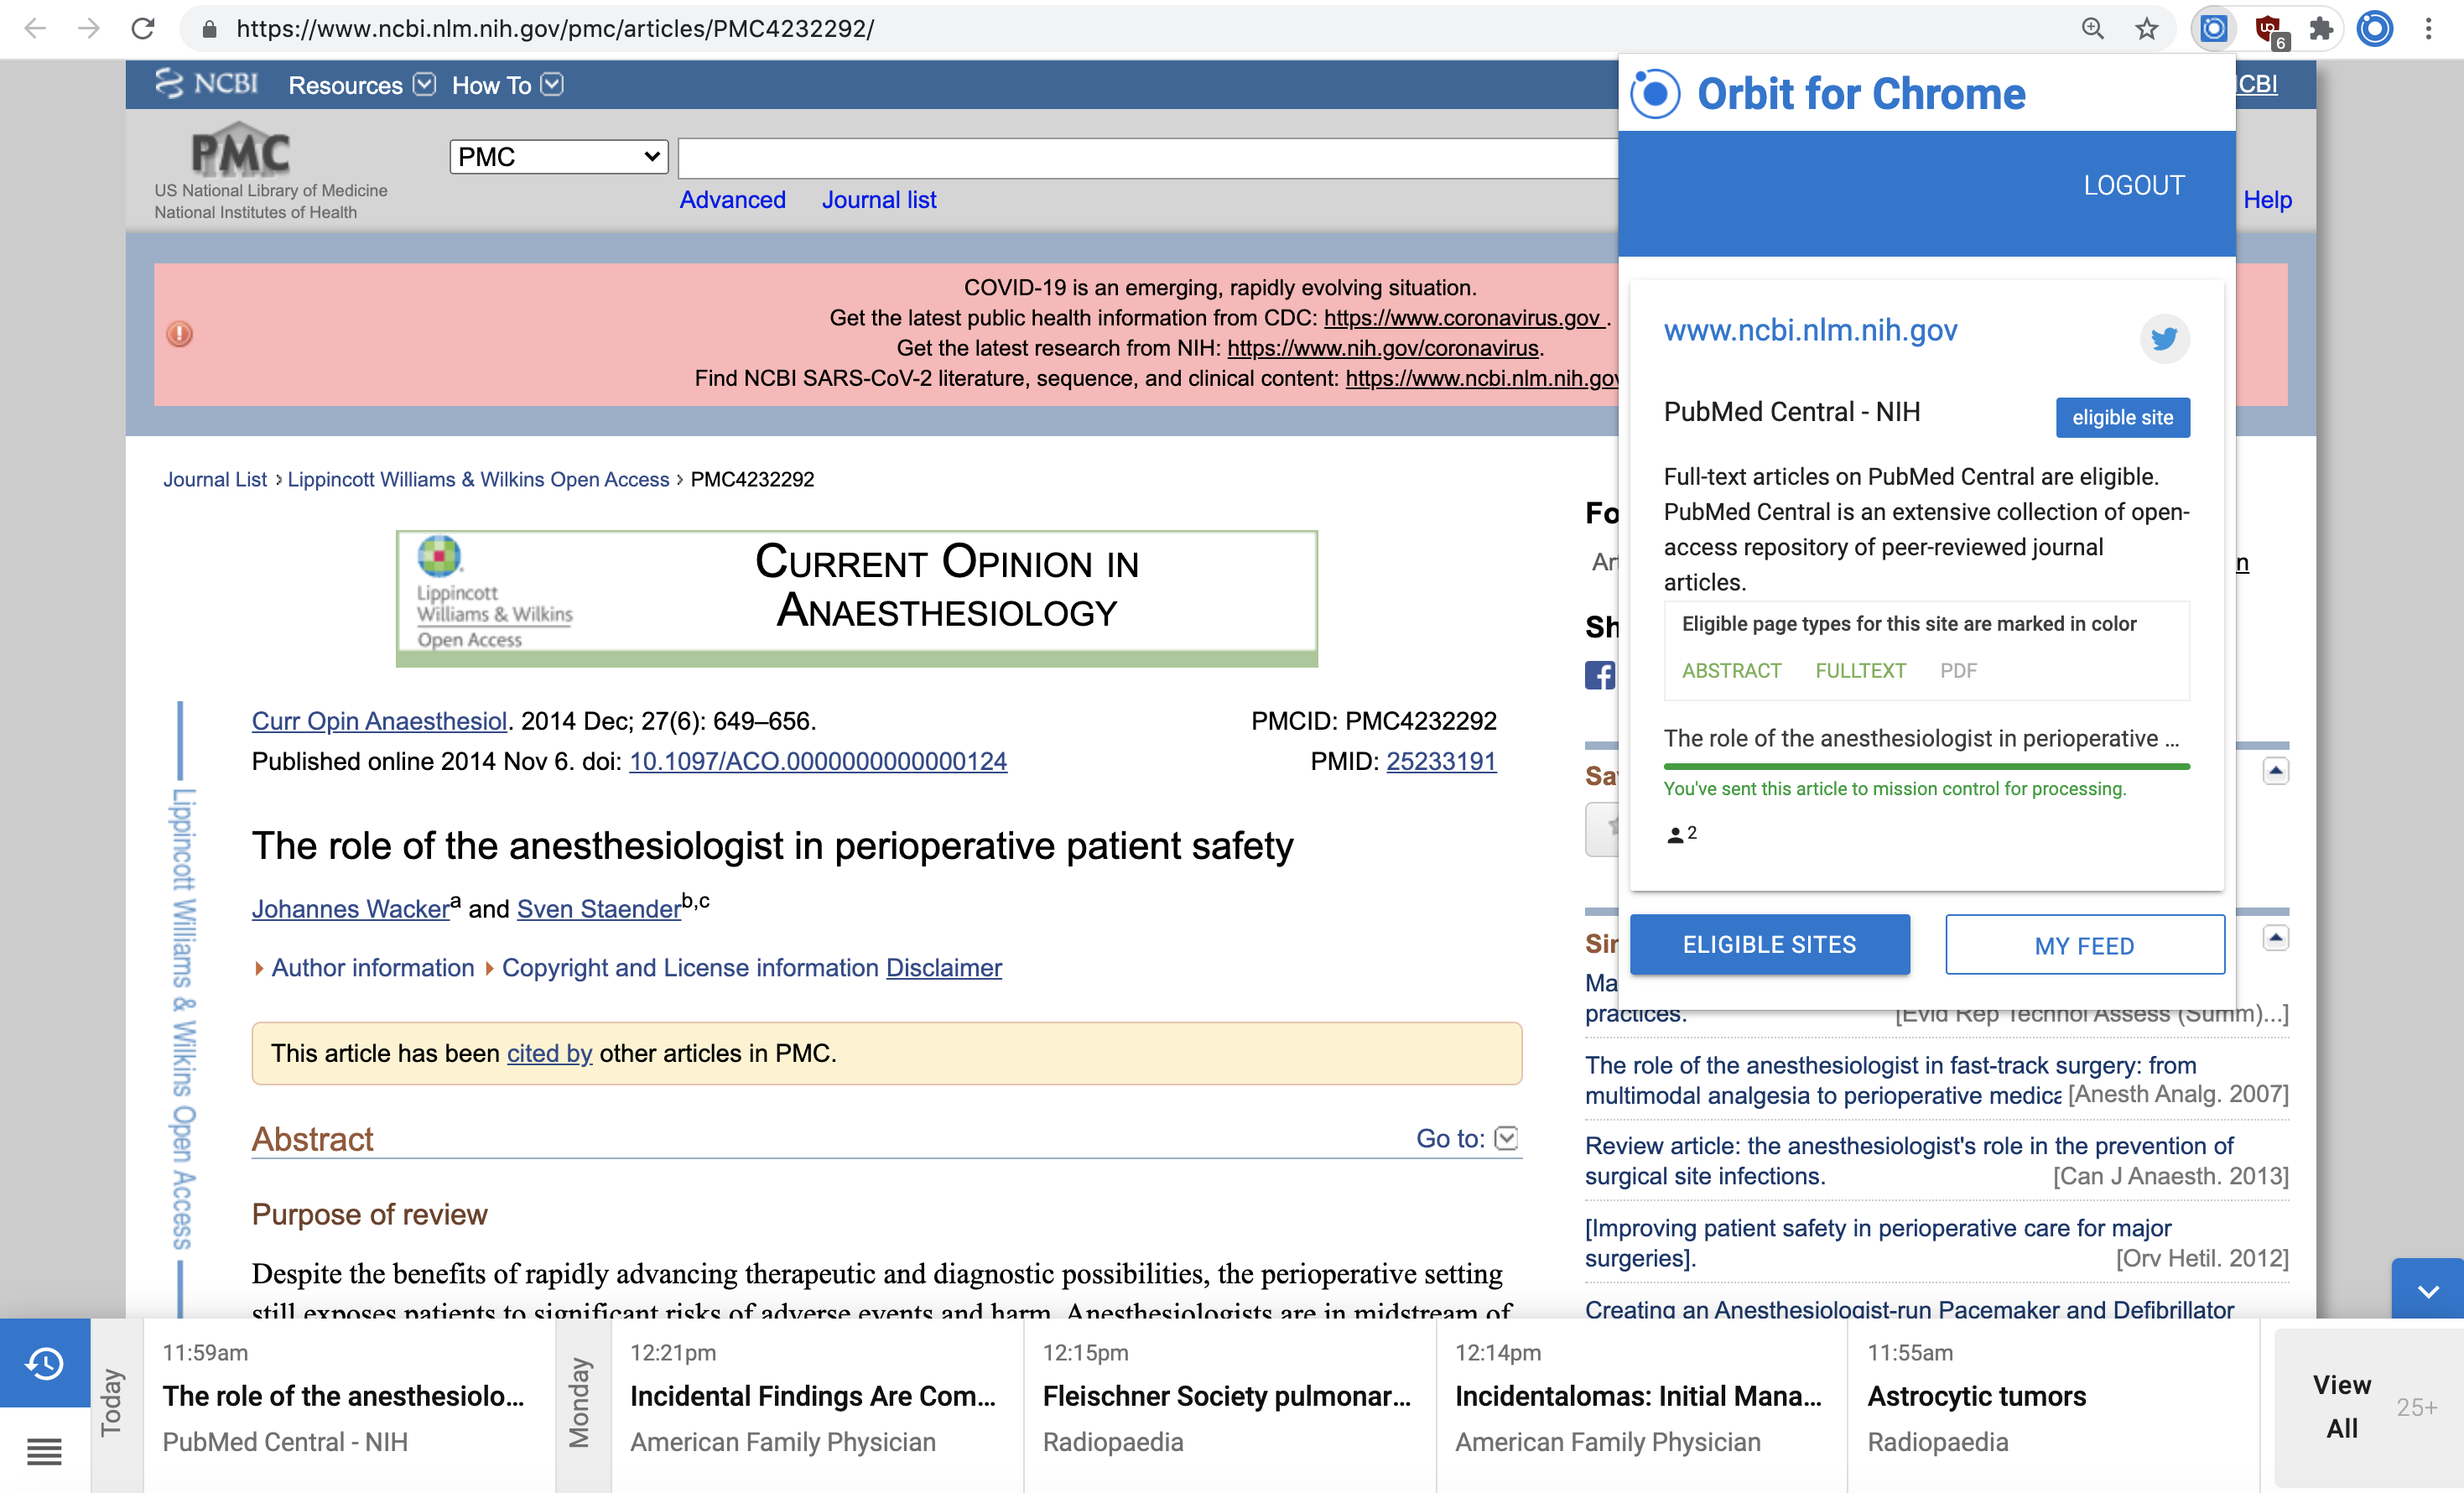The height and width of the screenshot is (1493, 2464).
Task: Click the Advanced search link
Action: (x=733, y=200)
